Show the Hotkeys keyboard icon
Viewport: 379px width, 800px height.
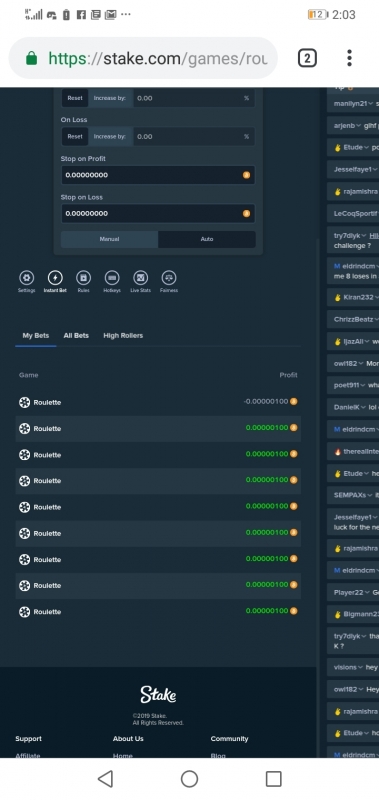[112, 278]
